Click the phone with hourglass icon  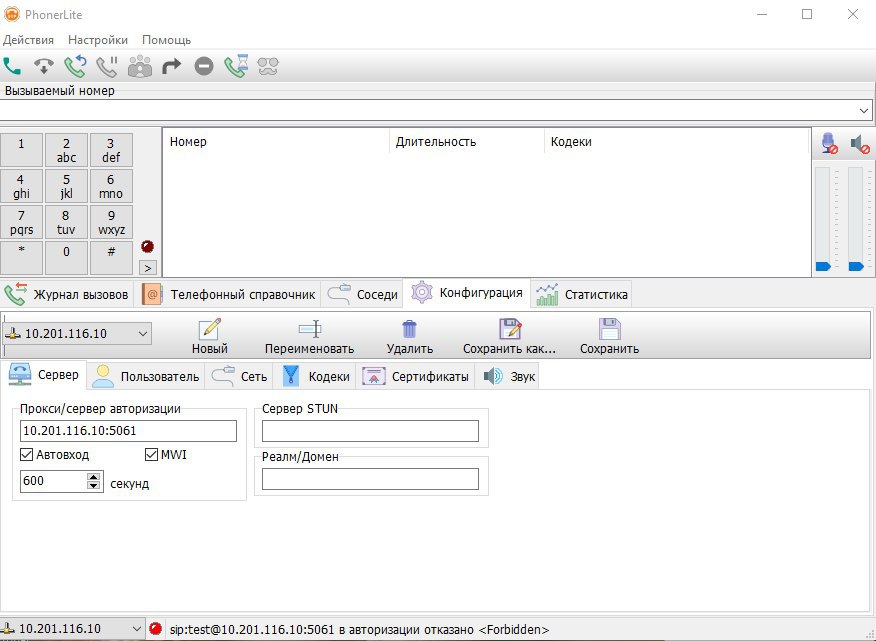pos(236,66)
